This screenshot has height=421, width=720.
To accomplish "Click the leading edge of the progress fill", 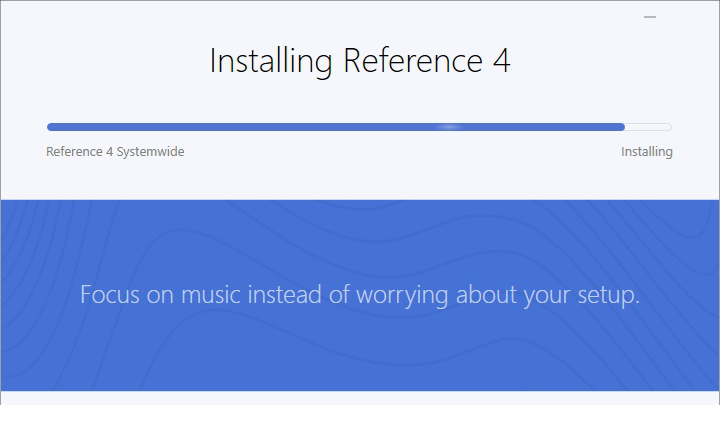I will pos(622,127).
